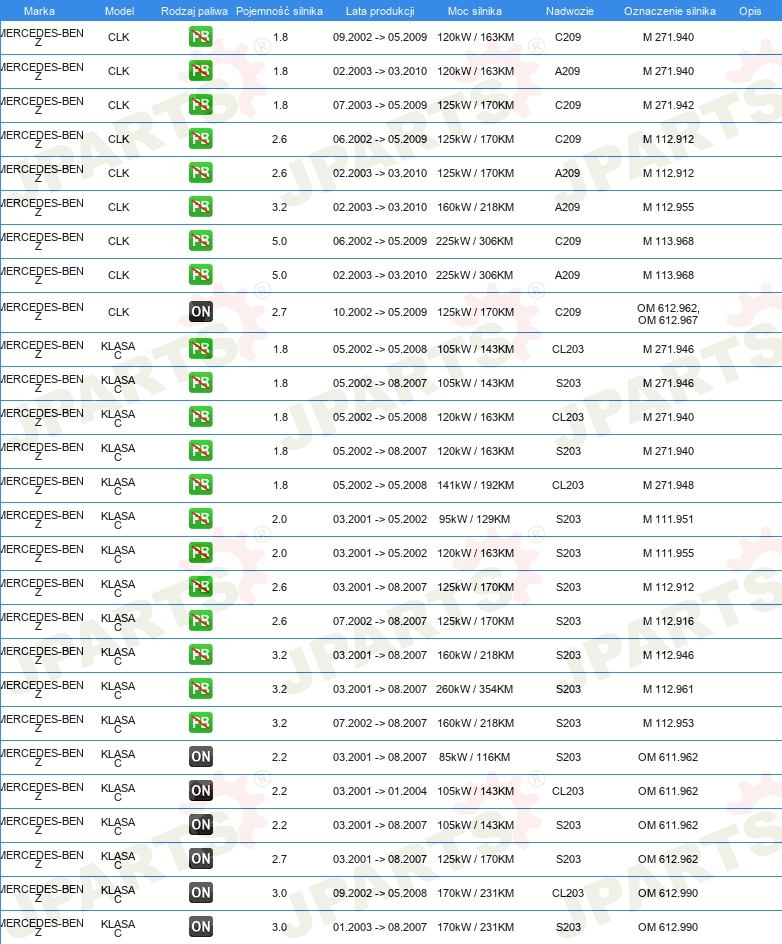Click petrol icon in CL203 M 271.946 row
This screenshot has height=944, width=782.
200,349
